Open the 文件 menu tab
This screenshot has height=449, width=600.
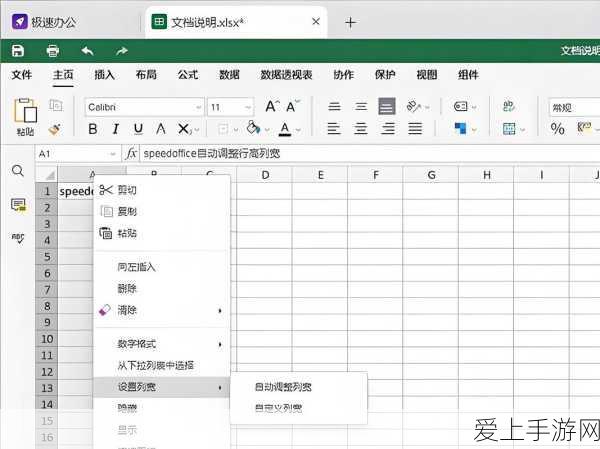pos(22,75)
